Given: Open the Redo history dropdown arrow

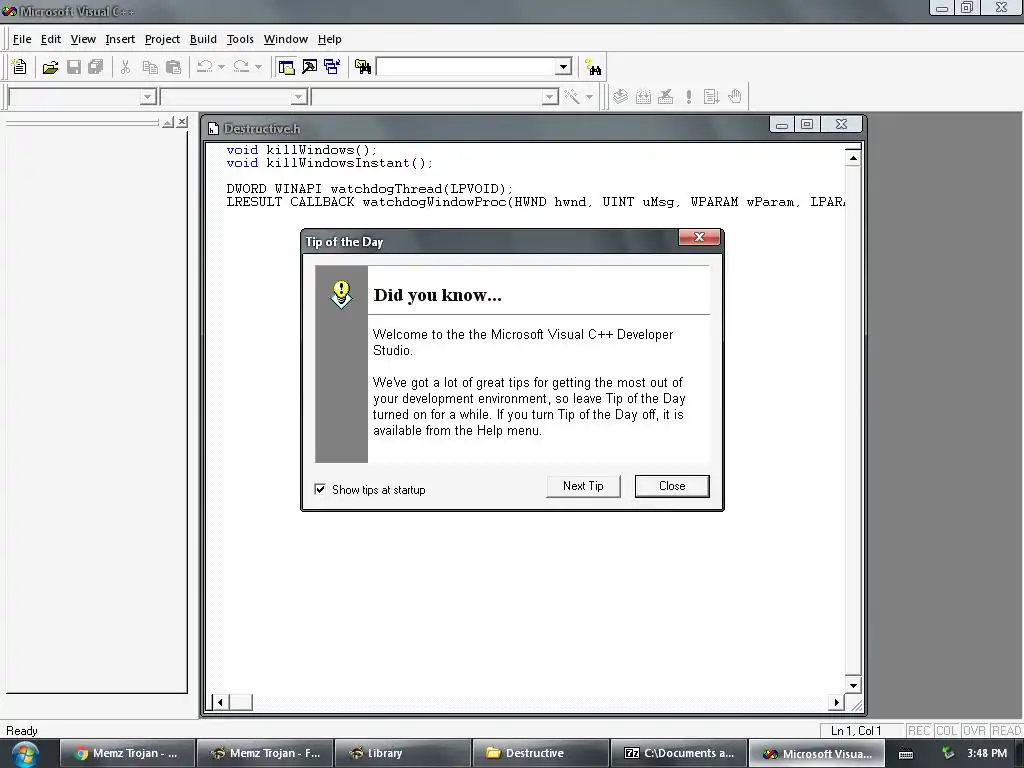Looking at the screenshot, I should (x=258, y=67).
